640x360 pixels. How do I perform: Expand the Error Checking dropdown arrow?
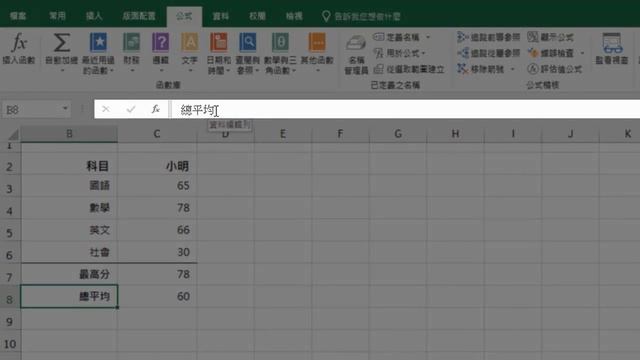[582, 53]
